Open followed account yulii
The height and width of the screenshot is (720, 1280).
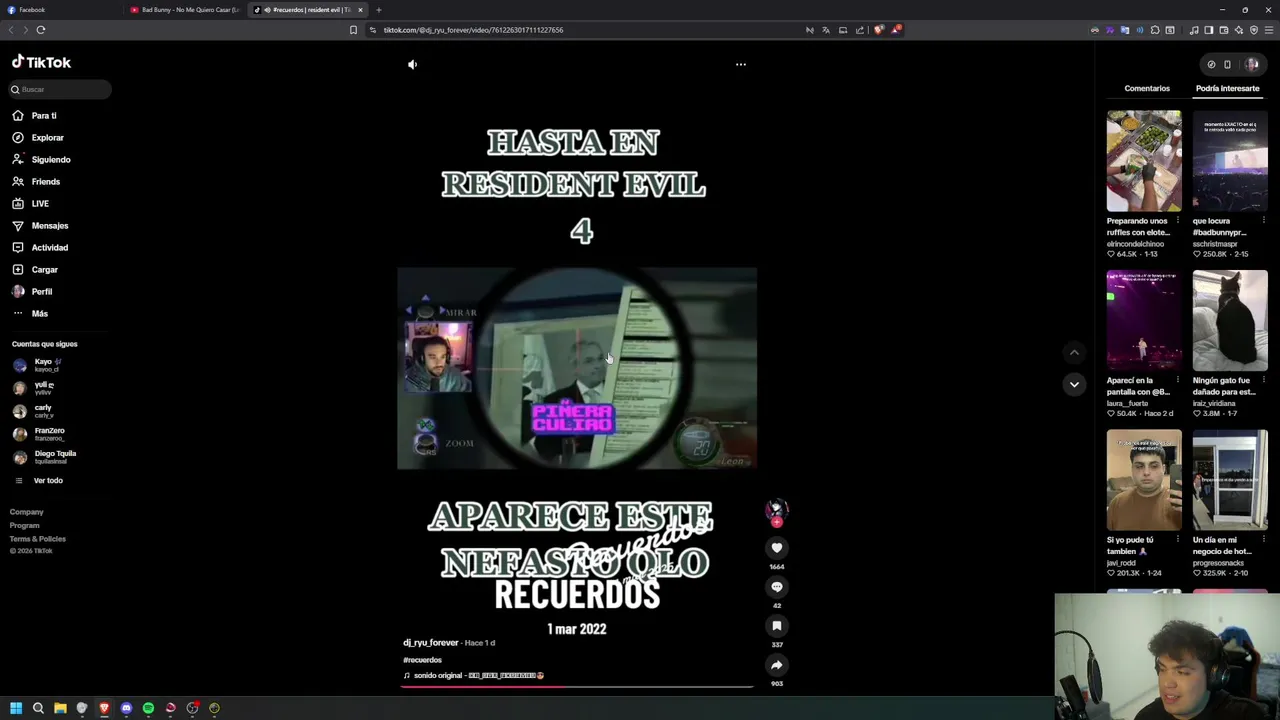click(x=45, y=388)
